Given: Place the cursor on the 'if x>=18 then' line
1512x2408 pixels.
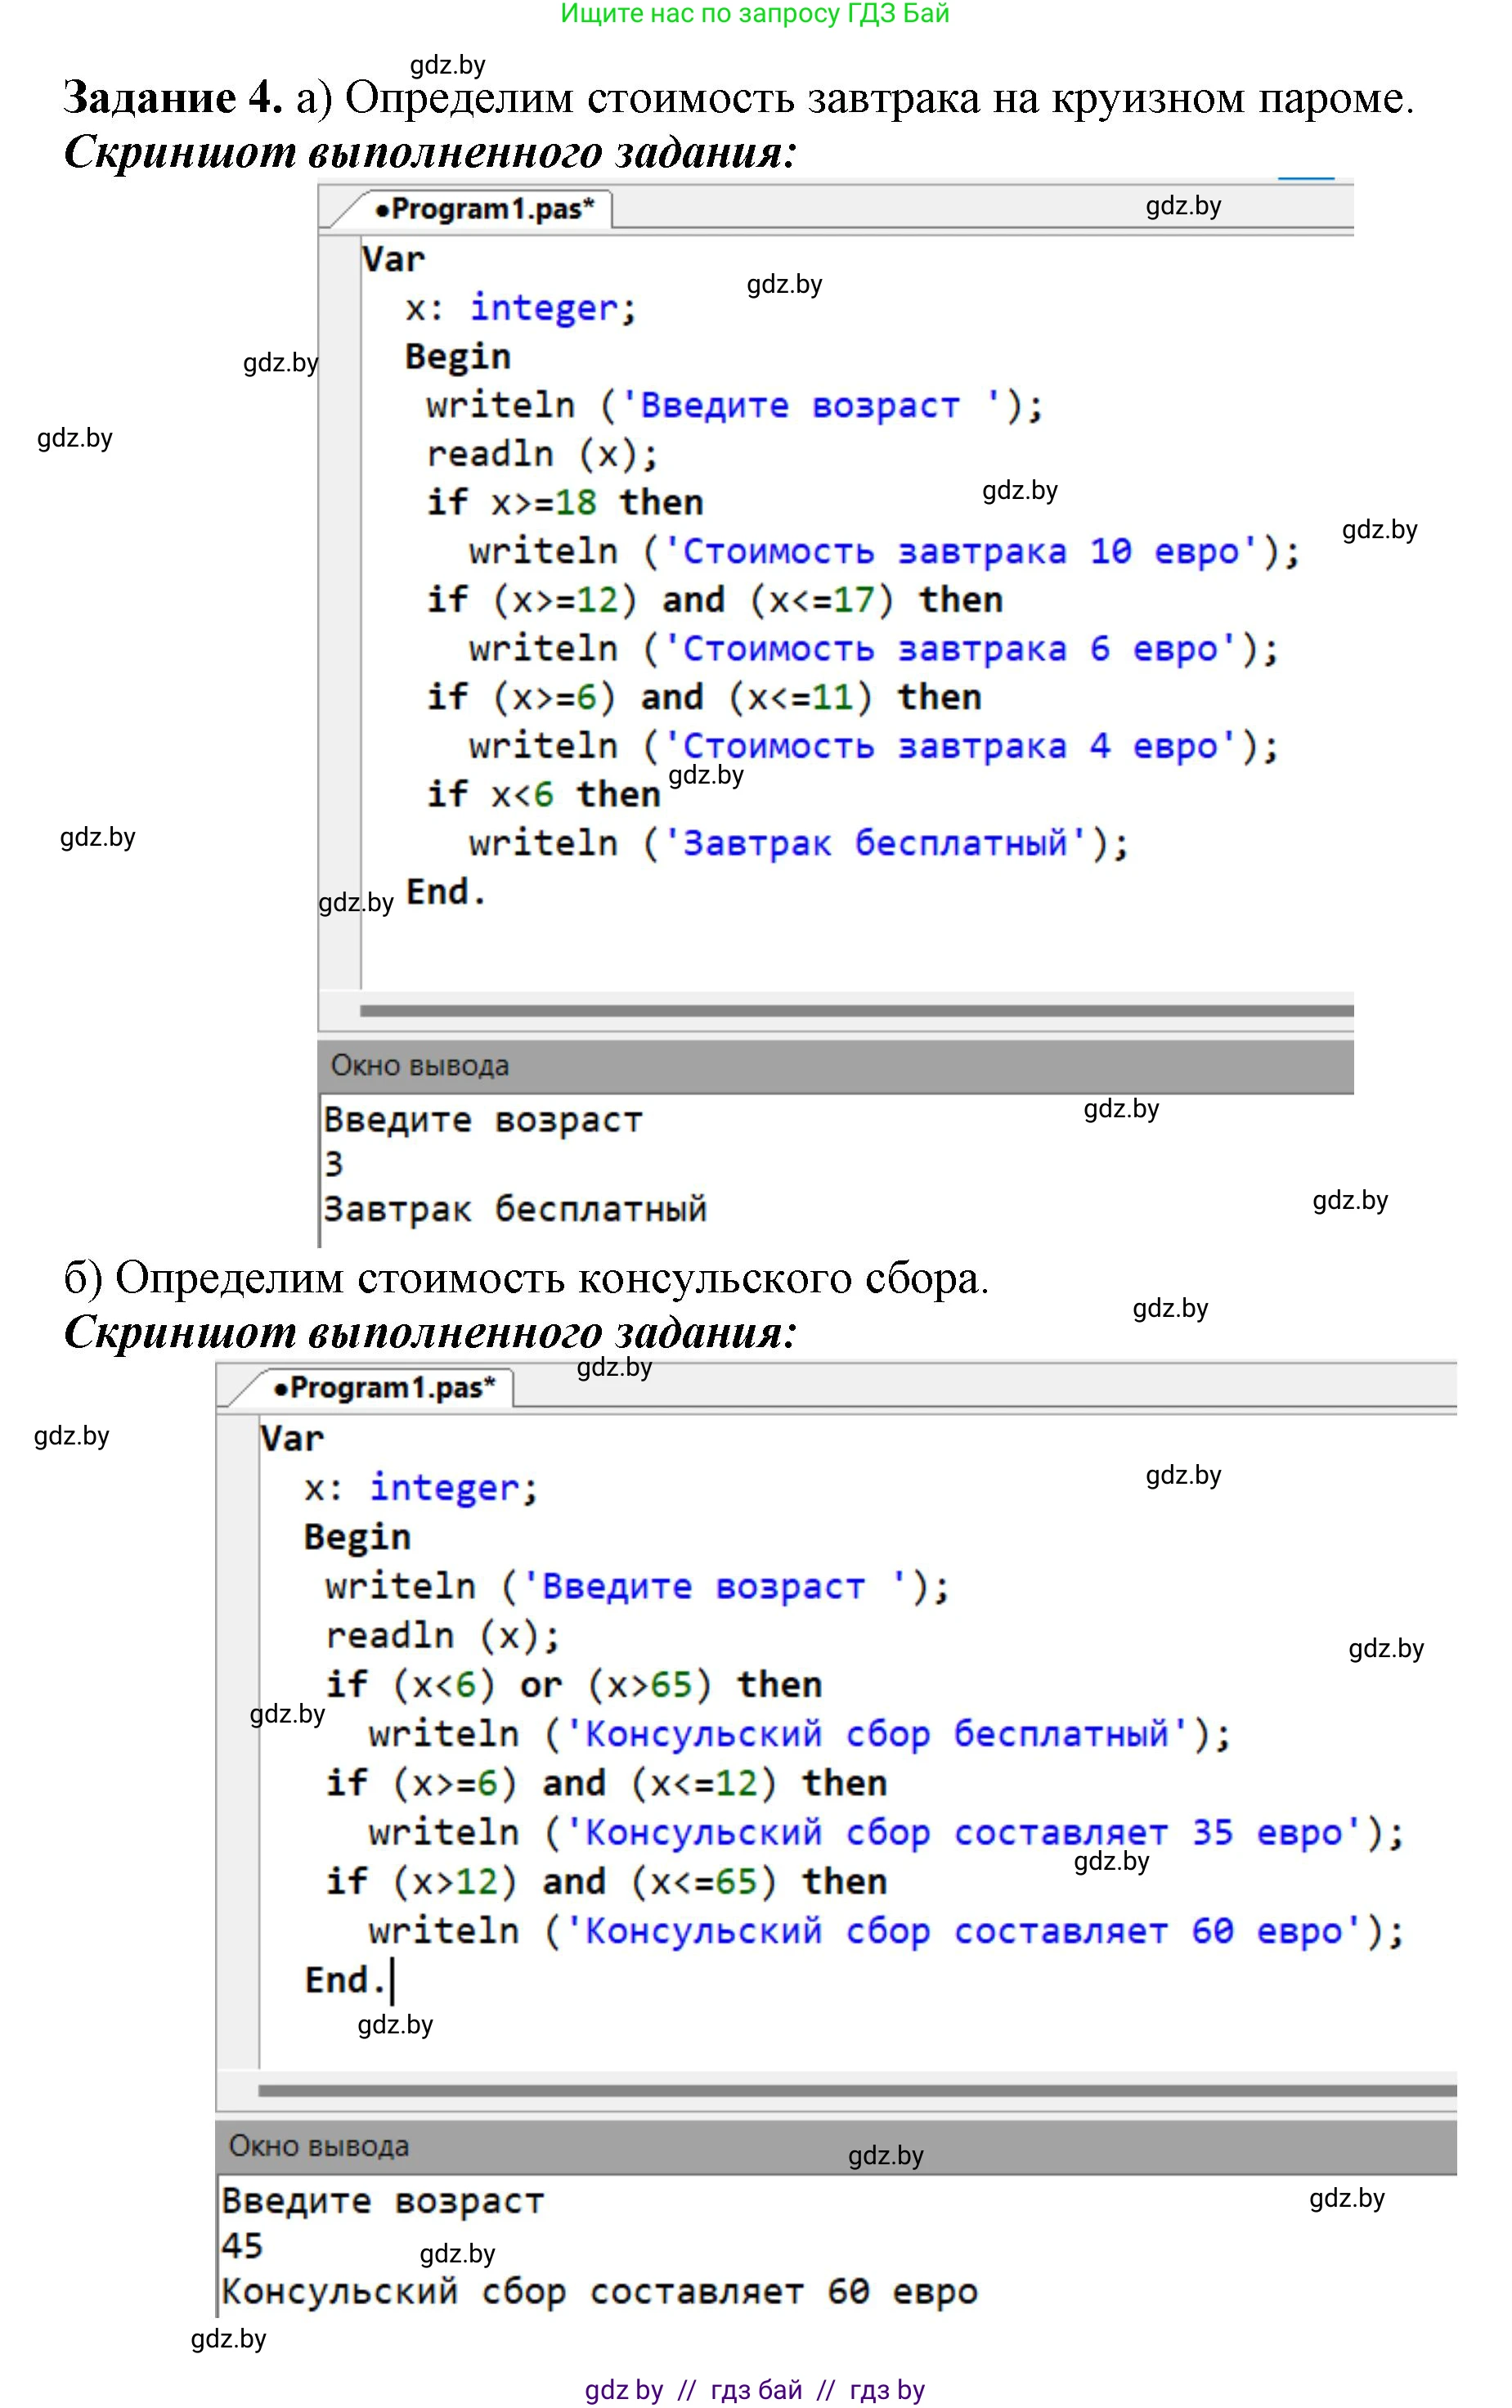Looking at the screenshot, I should [565, 502].
